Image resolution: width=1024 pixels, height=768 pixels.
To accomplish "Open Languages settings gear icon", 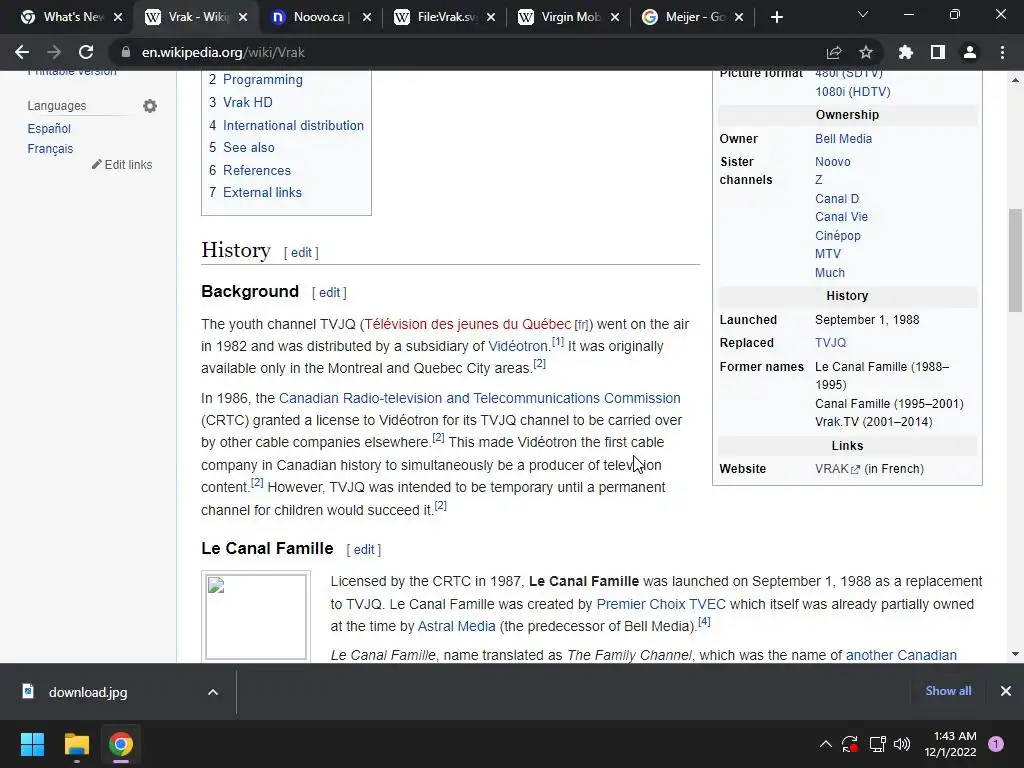I will [x=150, y=106].
